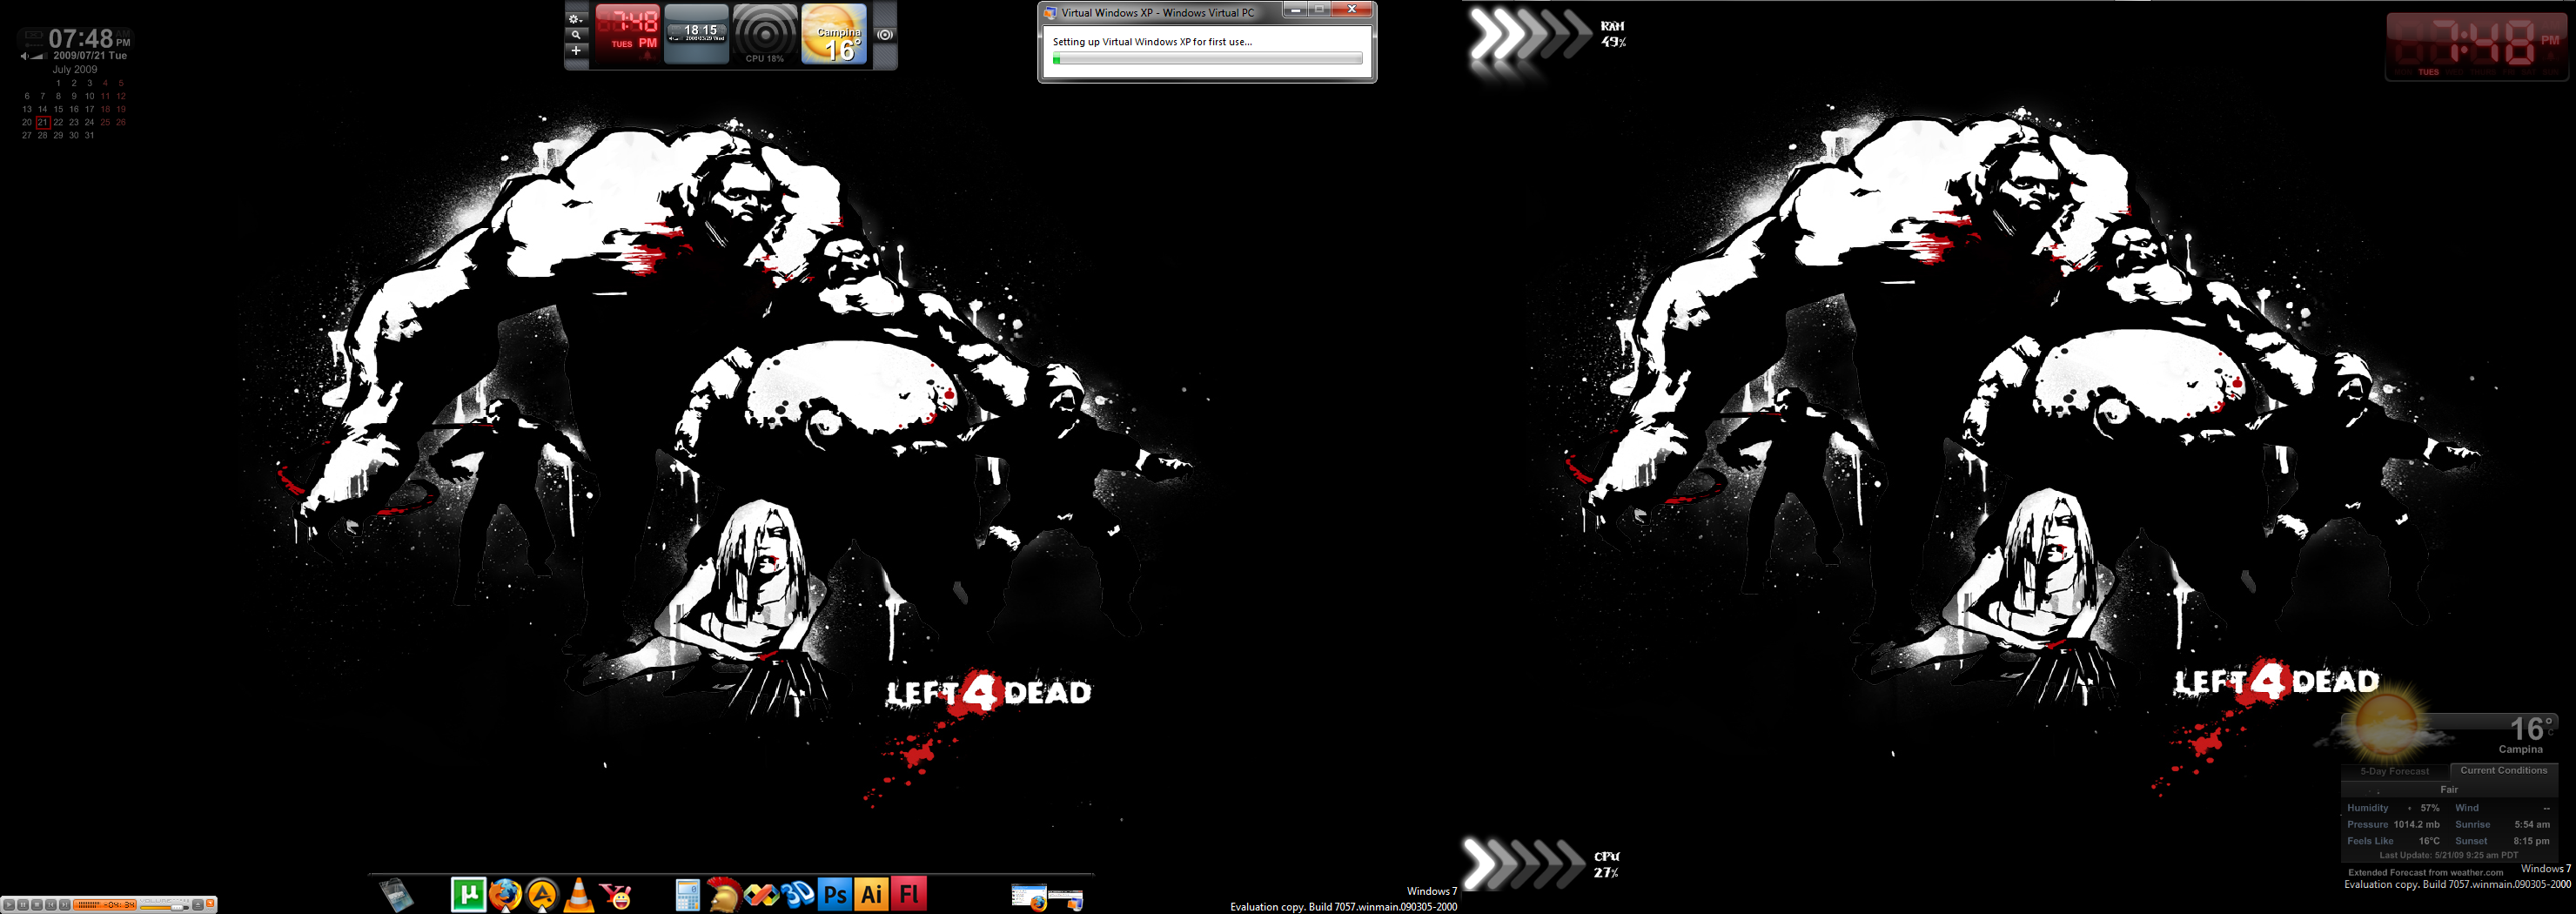Screen dimensions: 2576x914
Task: Select the Current Conditions tab
Action: (2503, 771)
